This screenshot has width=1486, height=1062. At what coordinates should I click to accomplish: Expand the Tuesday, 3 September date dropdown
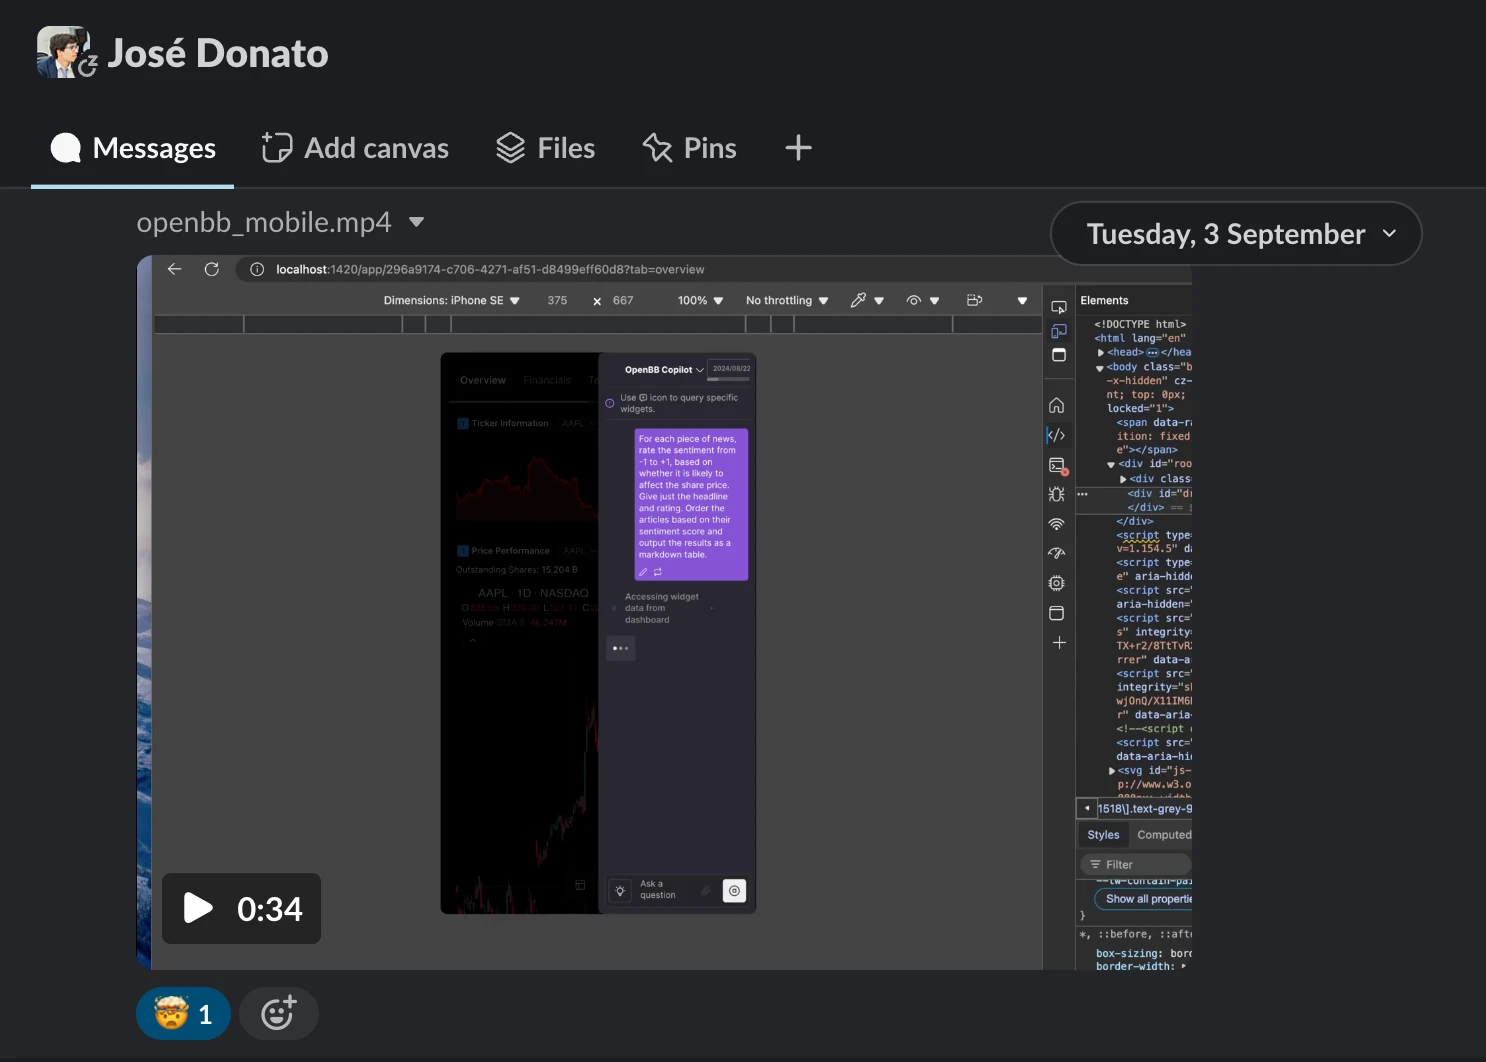coord(1236,234)
